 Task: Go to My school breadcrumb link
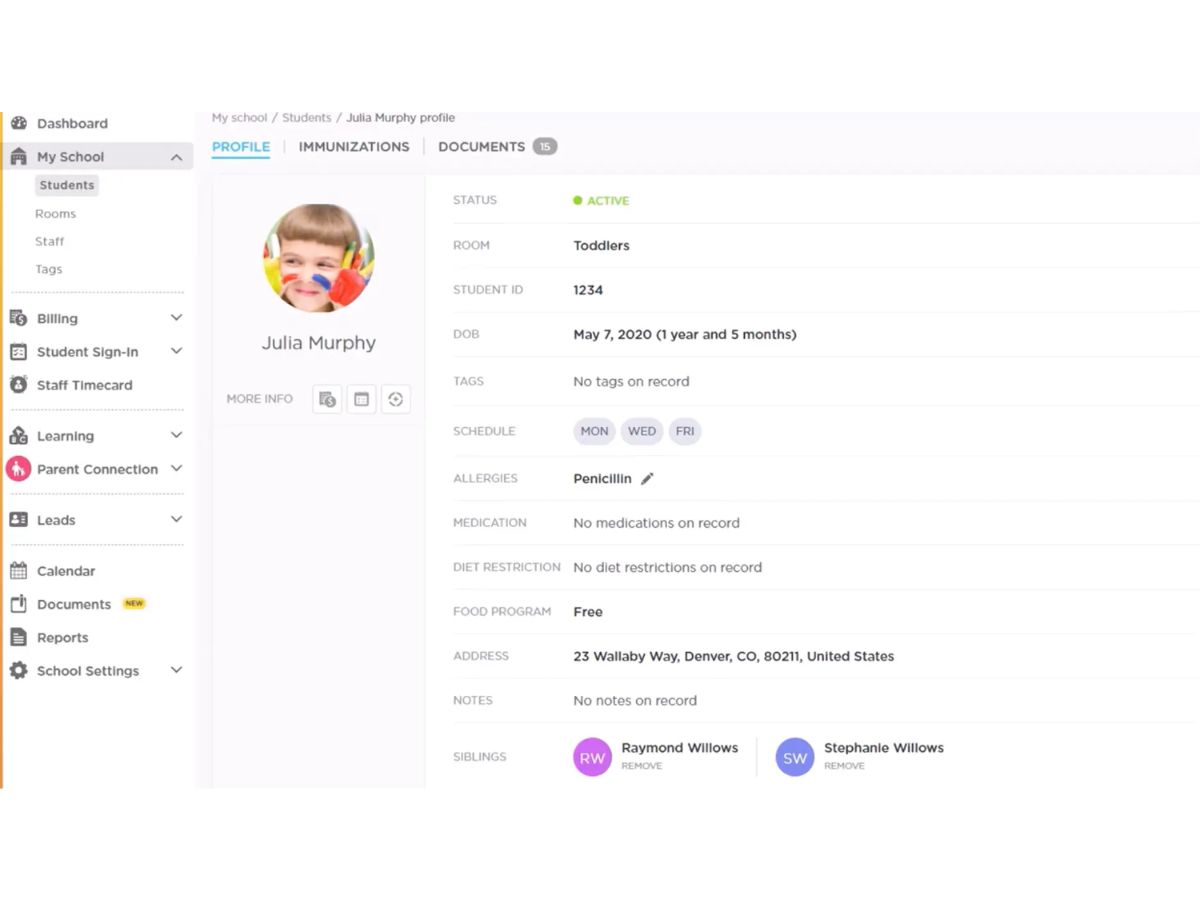(x=239, y=118)
